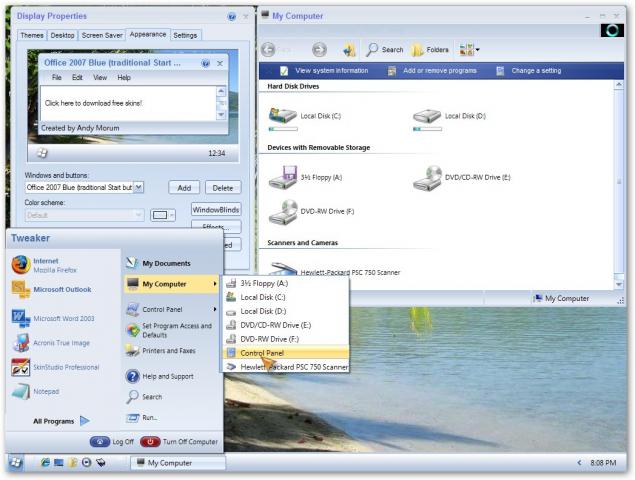Select Local Disk (C:) in submenu
The image size is (635, 480).
286,297
